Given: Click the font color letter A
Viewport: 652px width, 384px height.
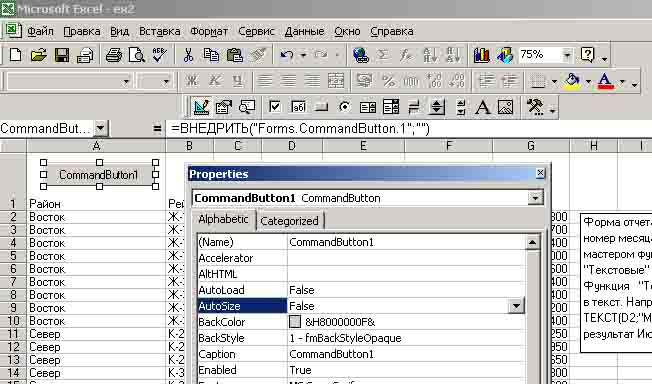Looking at the screenshot, I should point(605,82).
